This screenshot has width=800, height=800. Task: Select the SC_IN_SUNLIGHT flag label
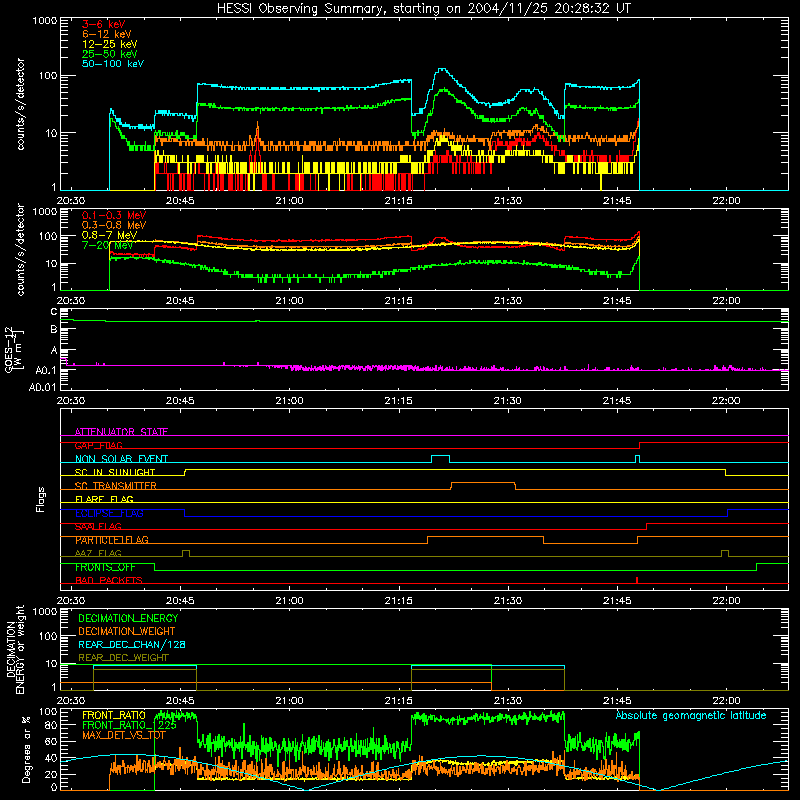(x=115, y=472)
